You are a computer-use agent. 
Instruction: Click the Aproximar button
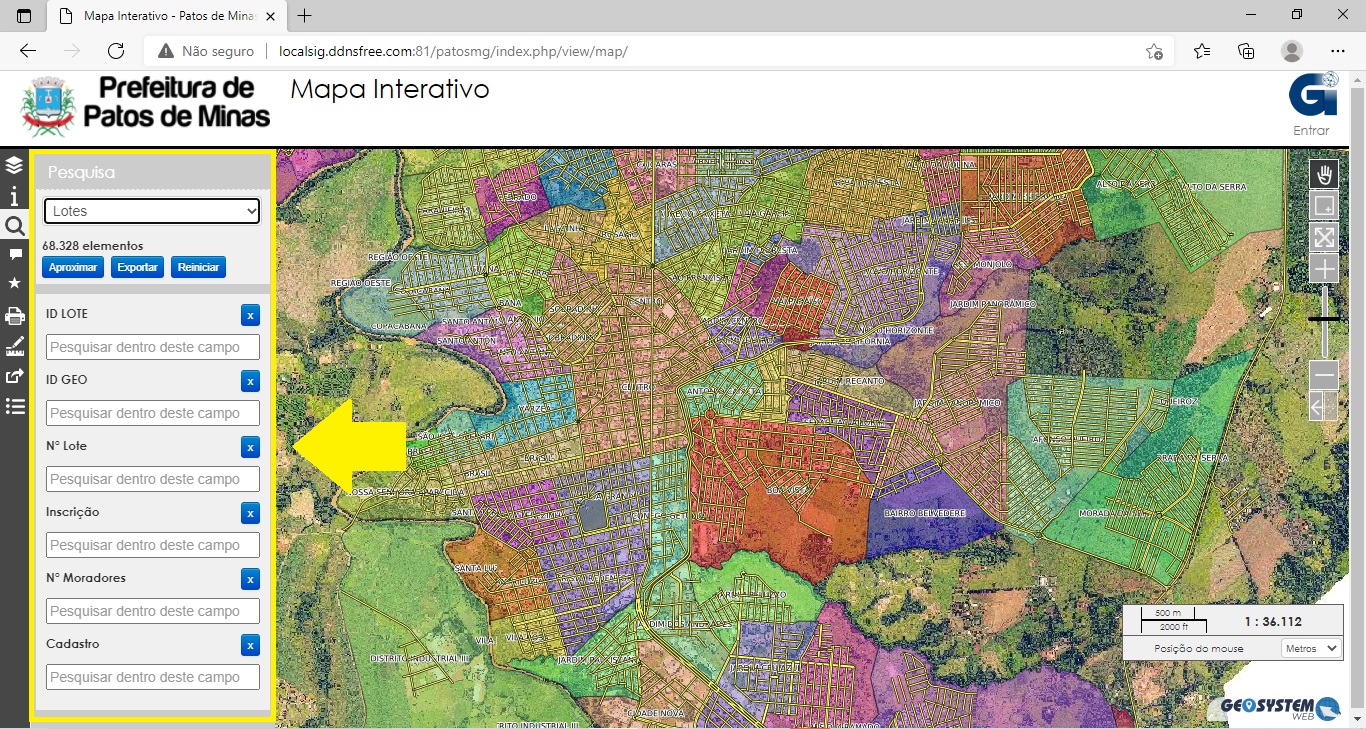click(73, 267)
